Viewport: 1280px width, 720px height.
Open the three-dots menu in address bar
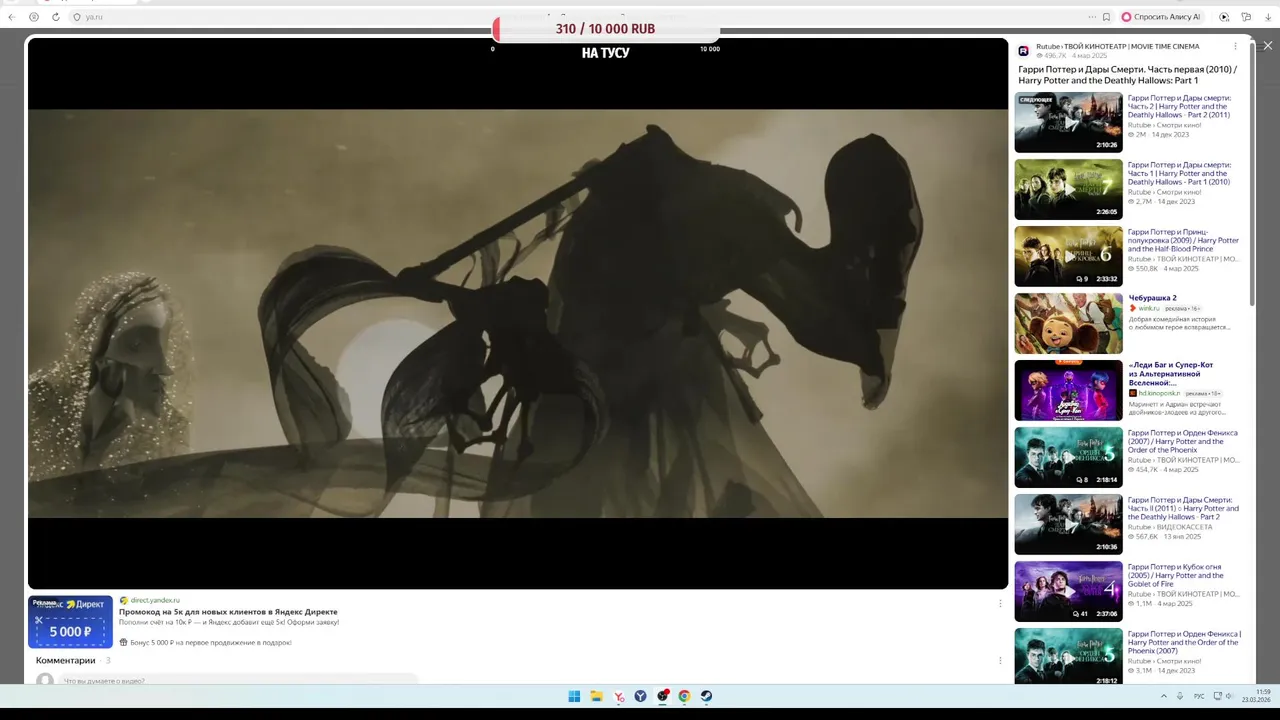(x=1092, y=17)
